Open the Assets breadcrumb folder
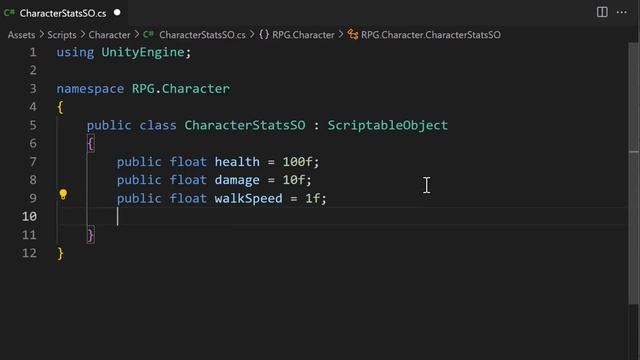 [21, 35]
